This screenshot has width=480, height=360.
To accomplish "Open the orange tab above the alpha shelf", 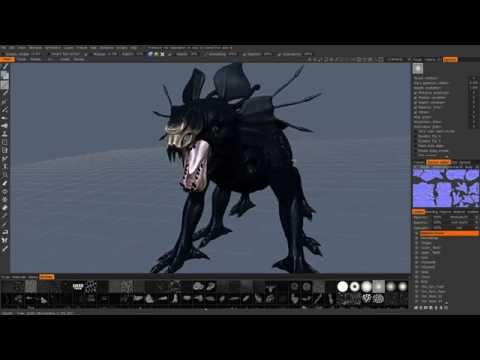I will (47, 277).
